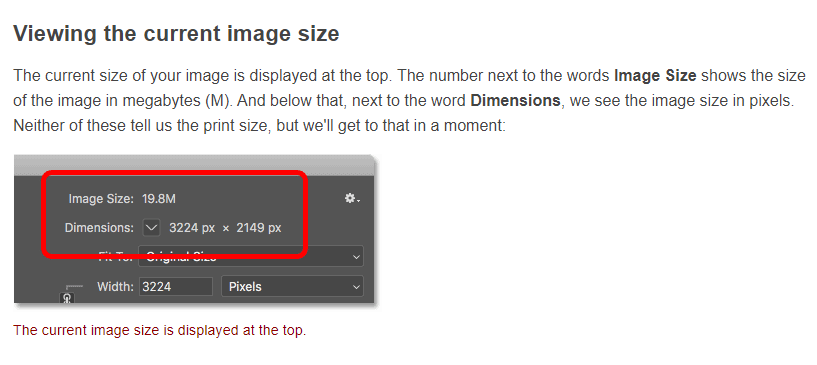
Task: Click the bold Image Size words in paragraph
Action: [x=655, y=75]
